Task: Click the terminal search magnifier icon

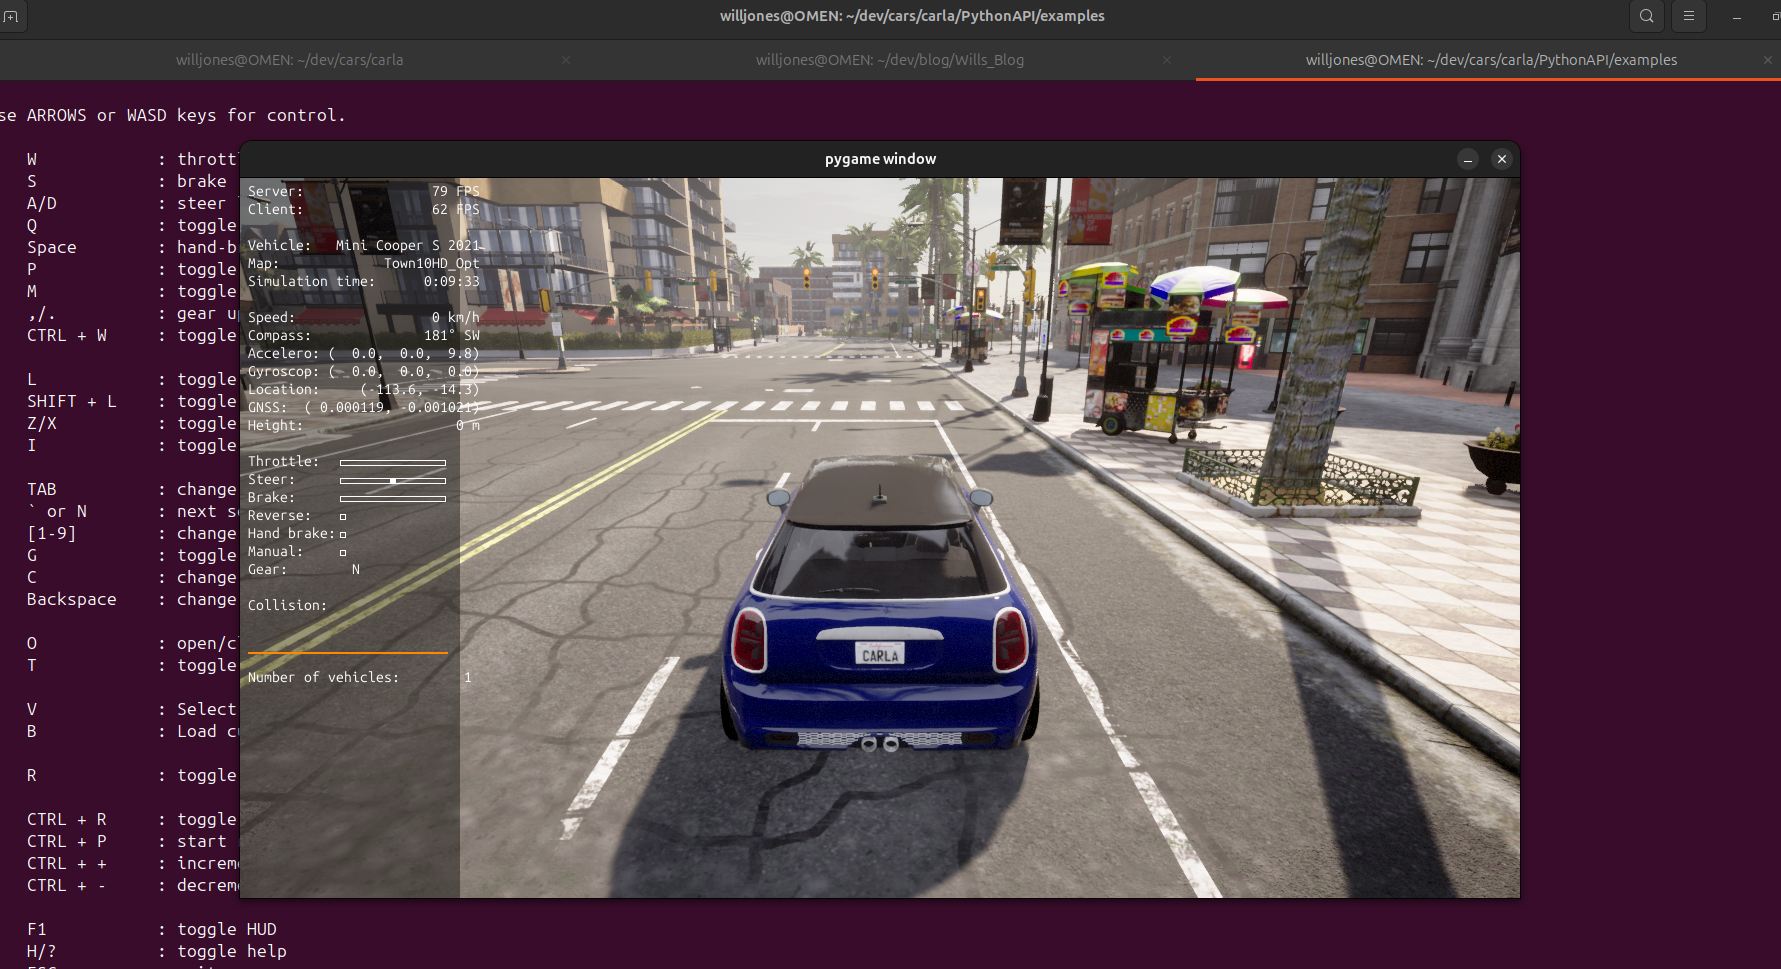Action: coord(1647,16)
